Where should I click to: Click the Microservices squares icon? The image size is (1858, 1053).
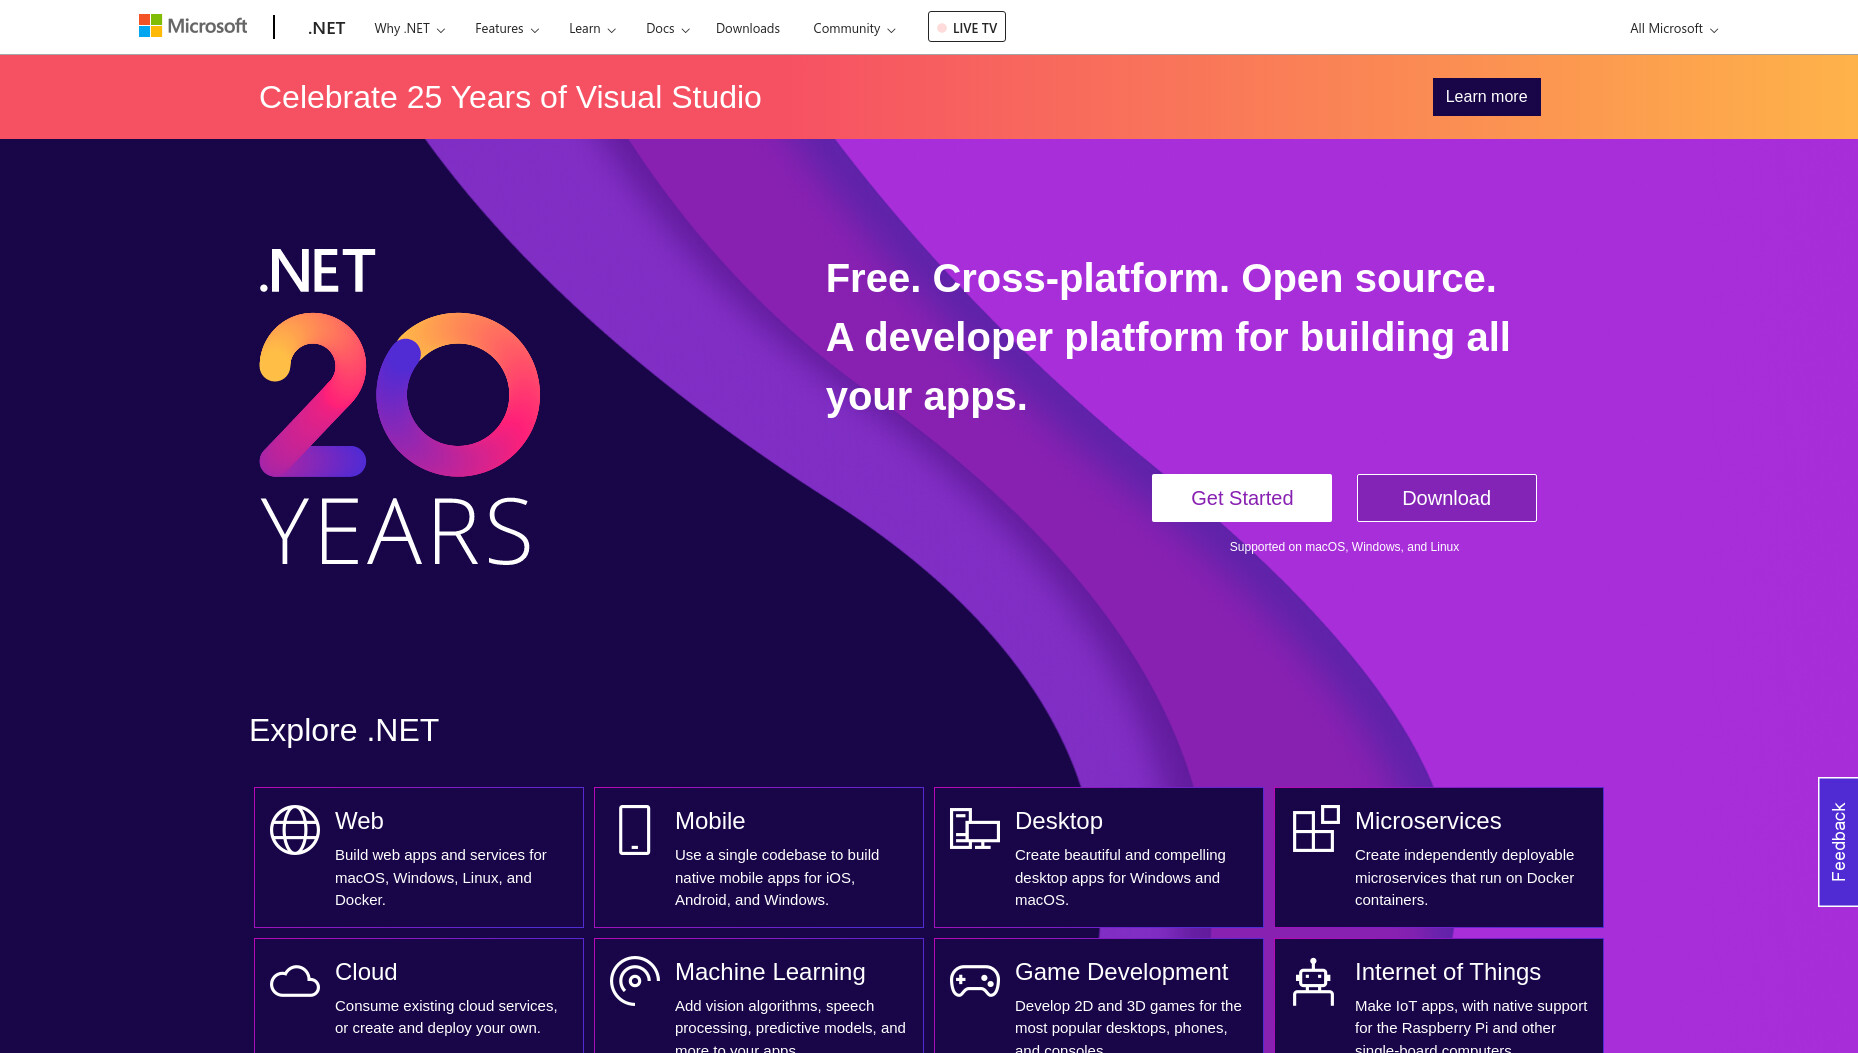coord(1316,829)
